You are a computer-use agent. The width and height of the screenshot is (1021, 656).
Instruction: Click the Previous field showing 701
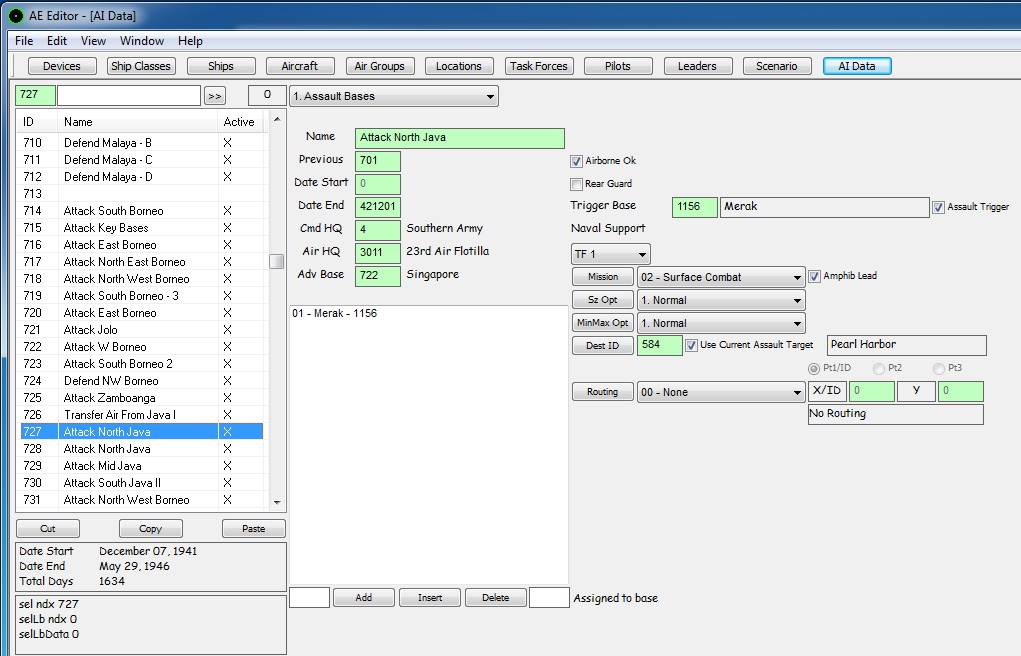point(378,161)
